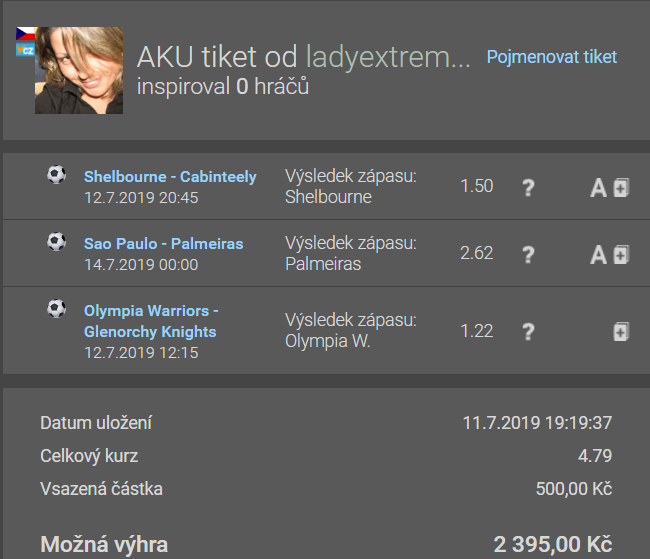
Task: Add Olympia W. bet using the plus ticket icon
Action: click(621, 332)
